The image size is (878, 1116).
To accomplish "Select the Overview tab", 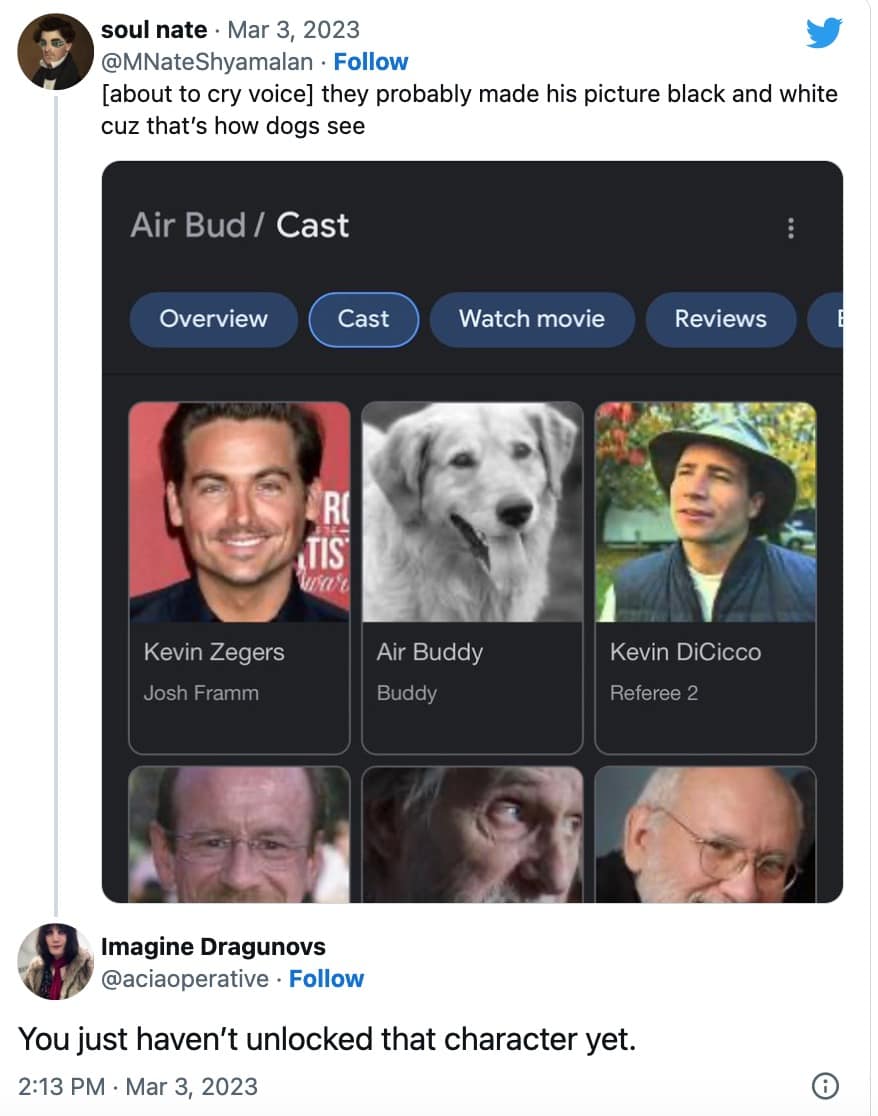I will [x=213, y=319].
